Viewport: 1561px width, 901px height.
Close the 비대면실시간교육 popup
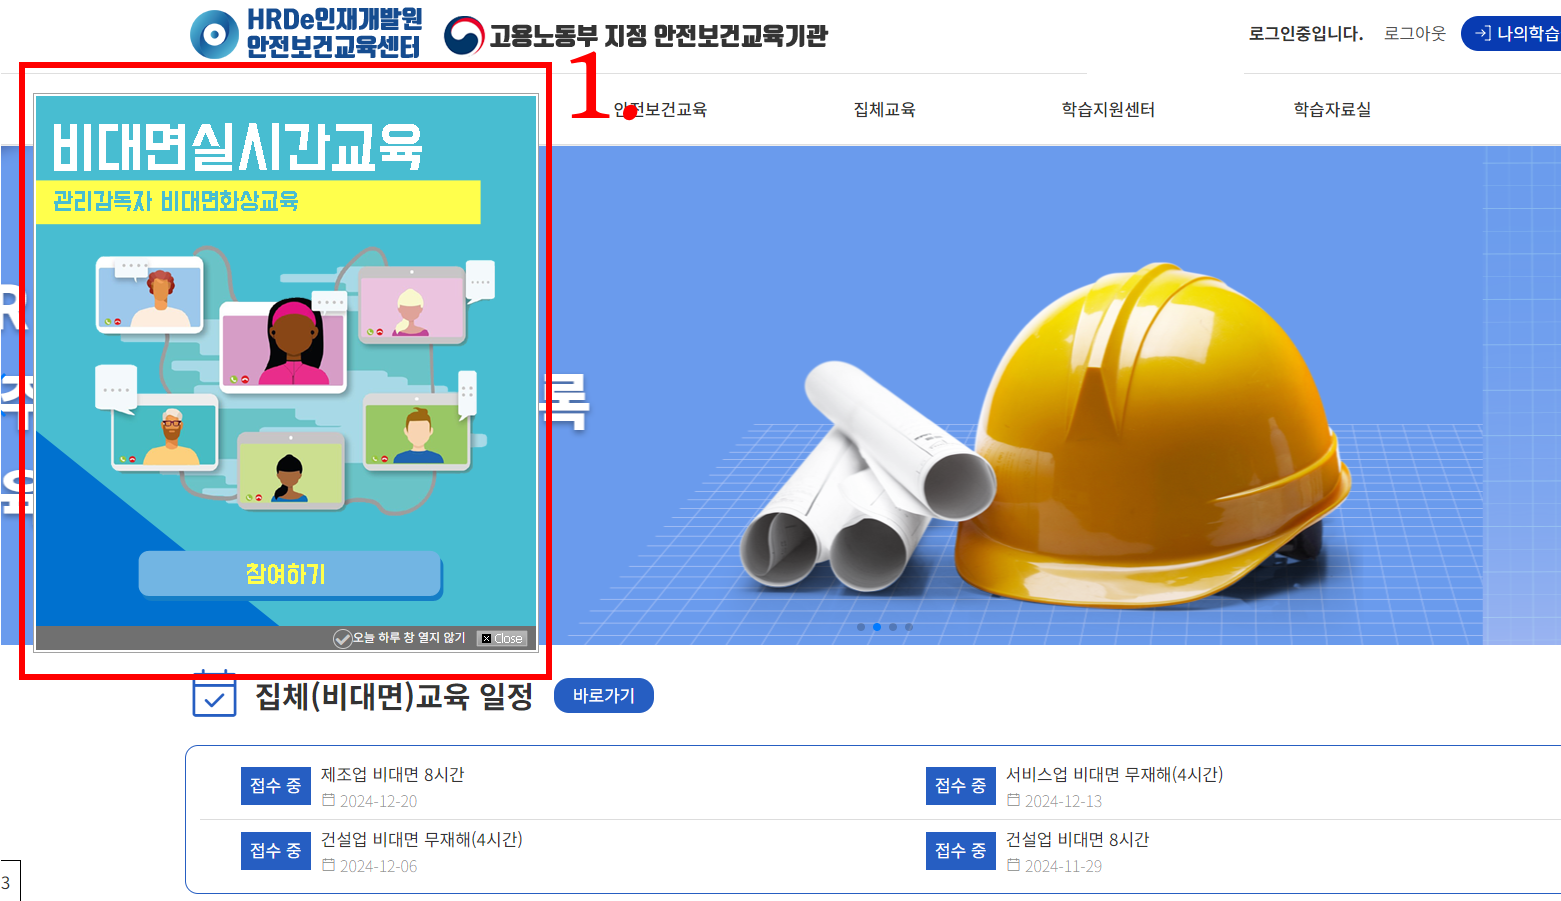[x=502, y=638]
